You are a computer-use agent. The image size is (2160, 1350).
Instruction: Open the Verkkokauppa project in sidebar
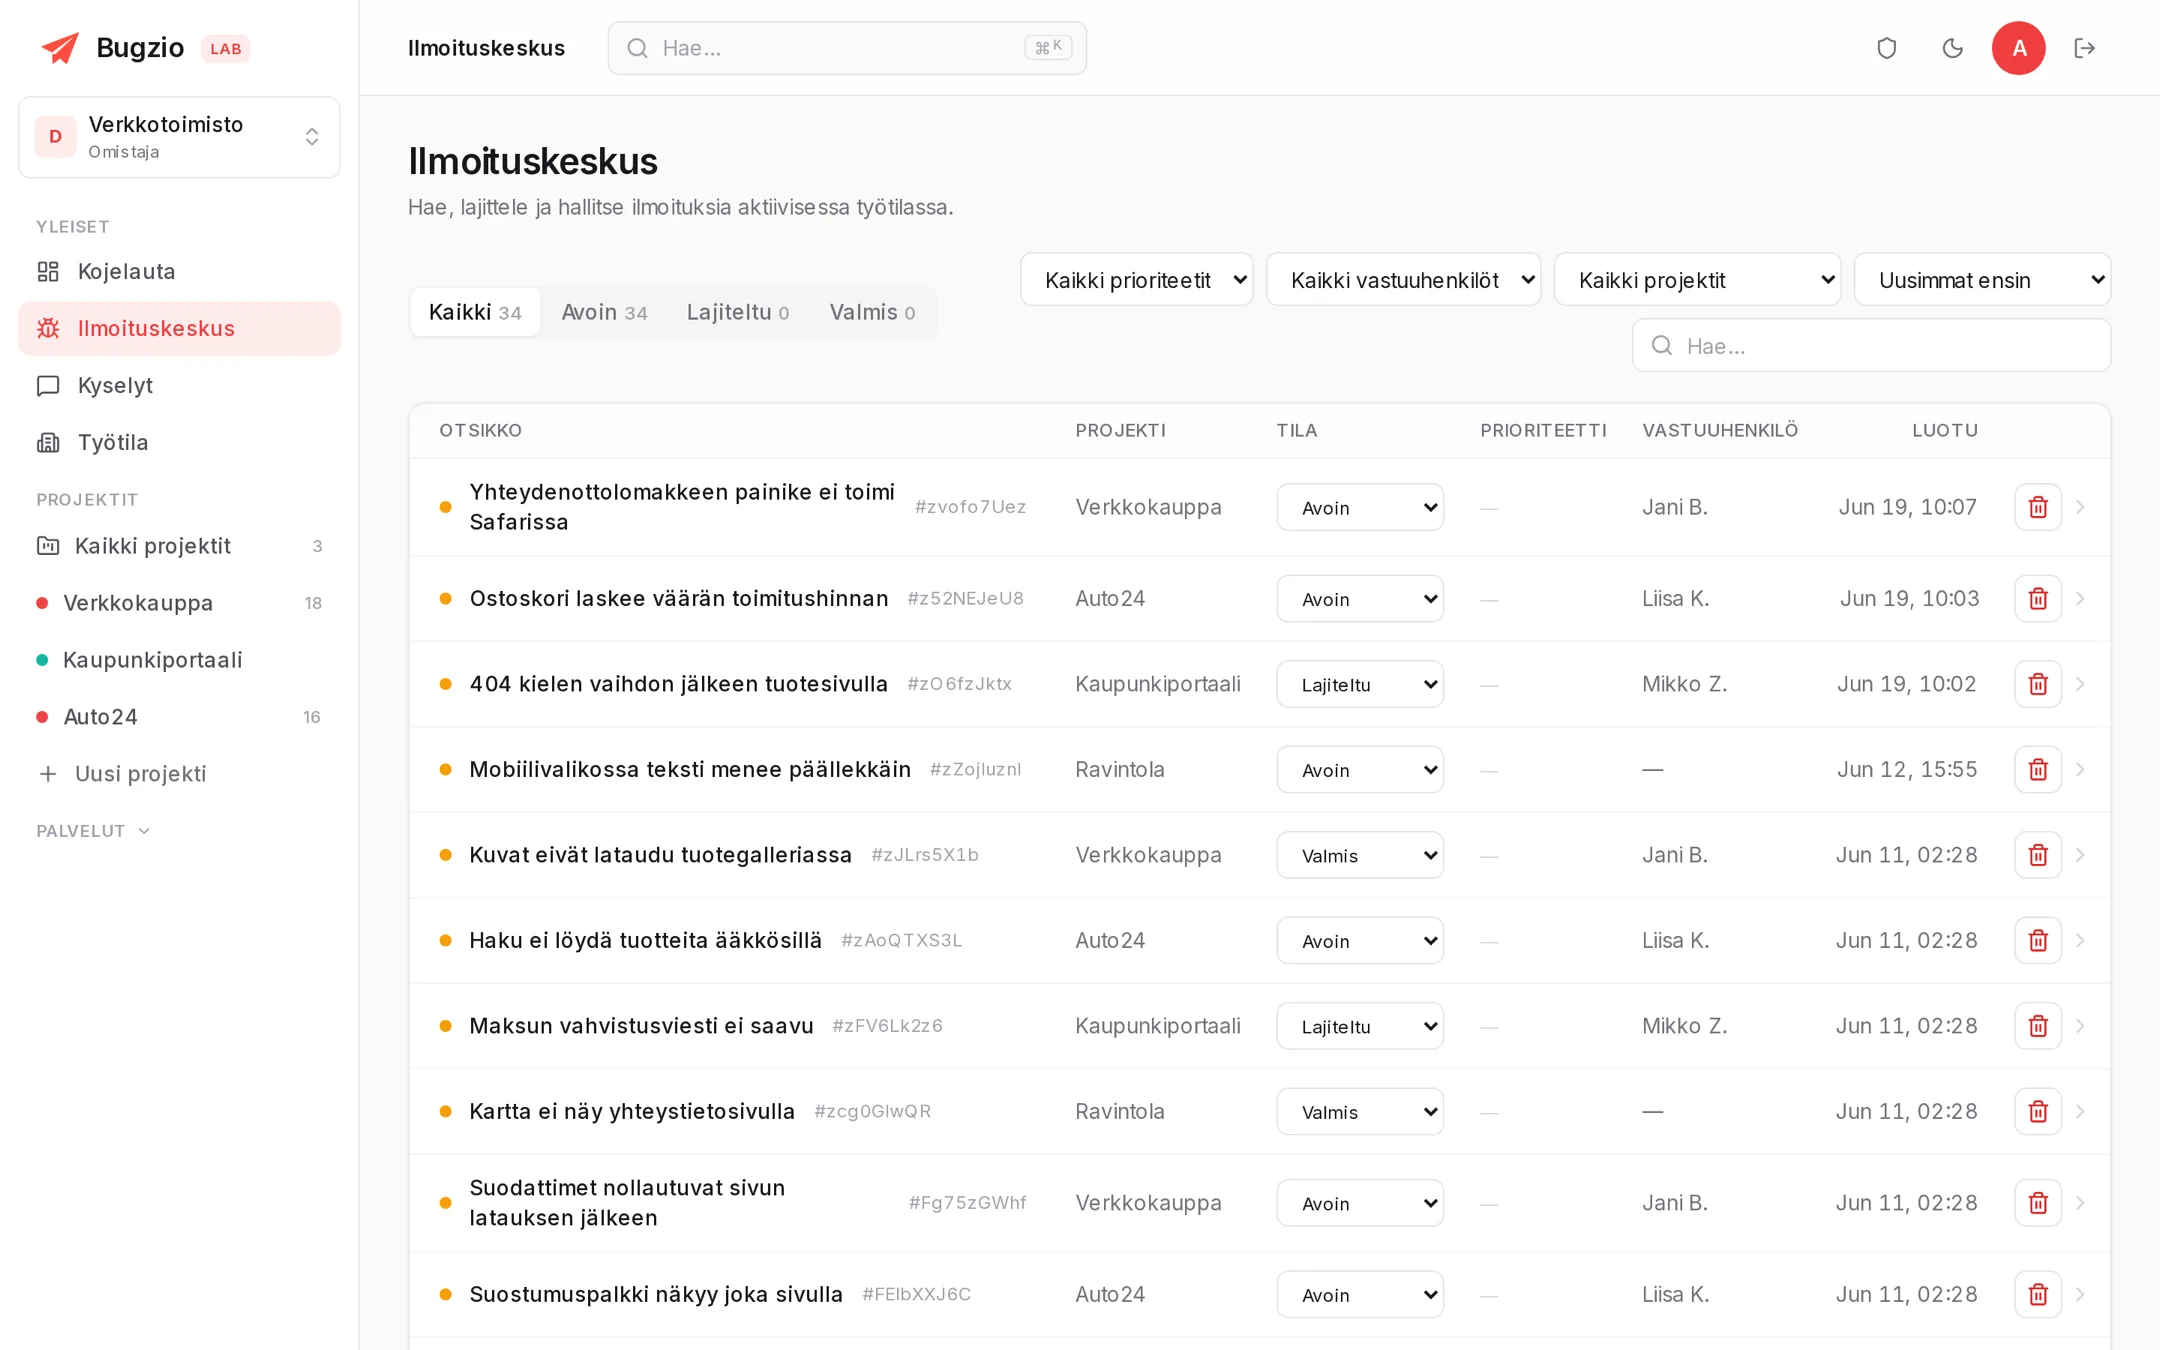click(x=179, y=603)
